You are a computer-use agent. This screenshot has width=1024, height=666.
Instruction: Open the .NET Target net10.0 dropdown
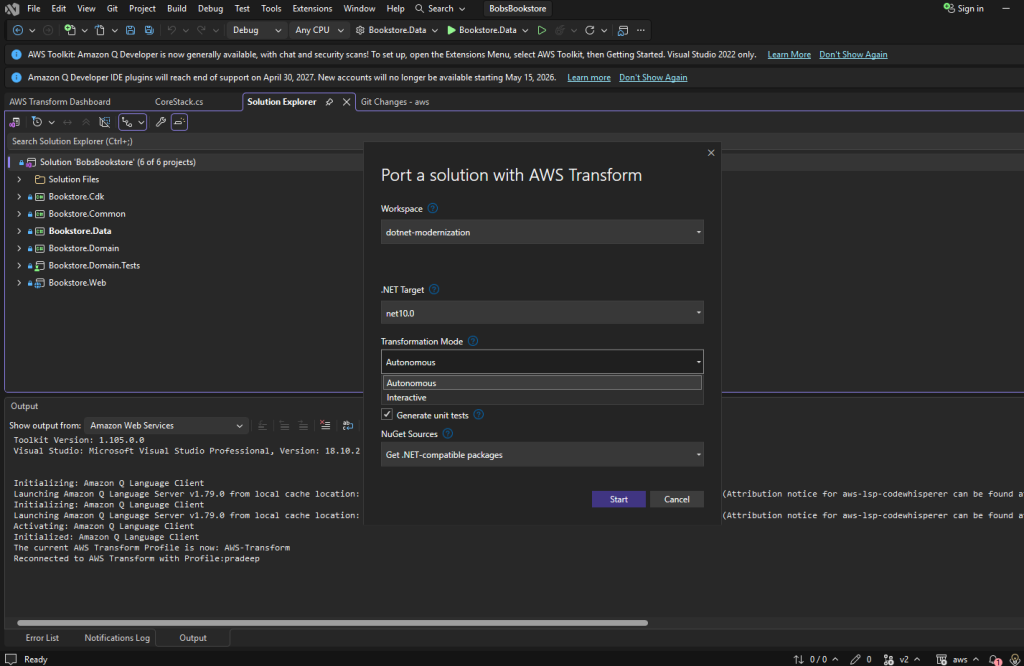click(542, 313)
